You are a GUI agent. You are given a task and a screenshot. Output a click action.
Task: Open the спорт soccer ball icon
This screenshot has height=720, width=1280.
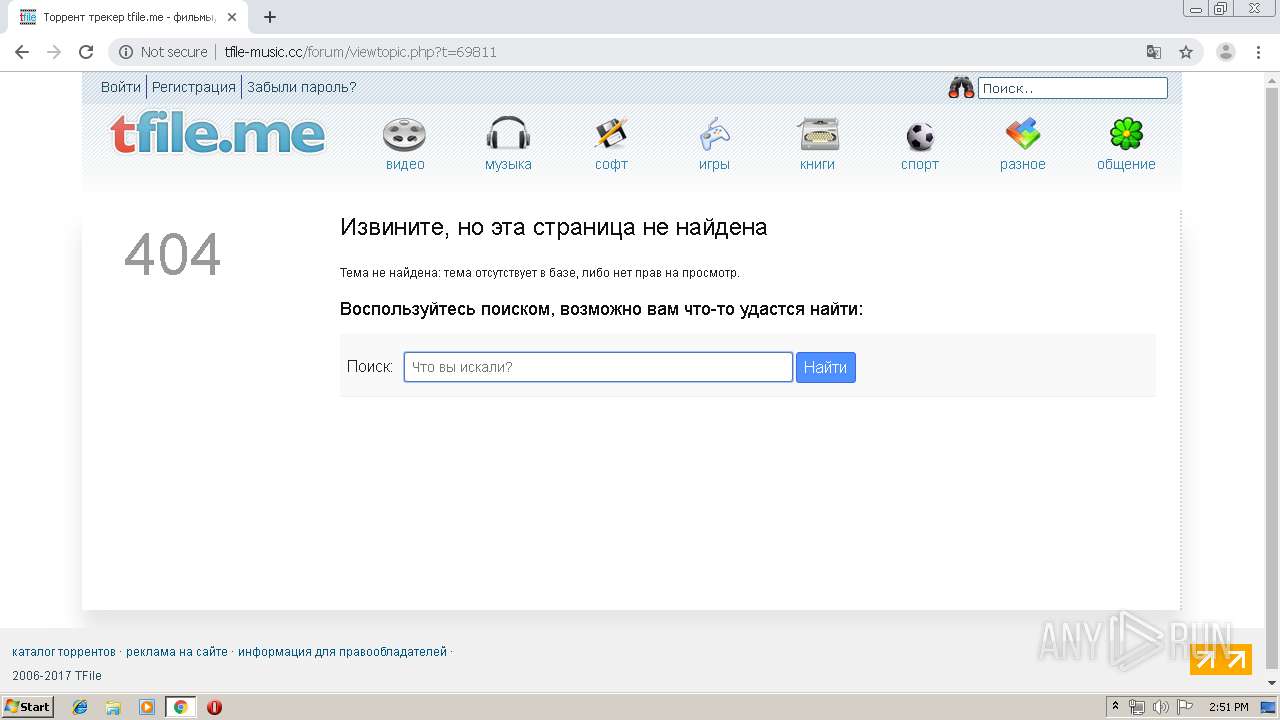920,136
